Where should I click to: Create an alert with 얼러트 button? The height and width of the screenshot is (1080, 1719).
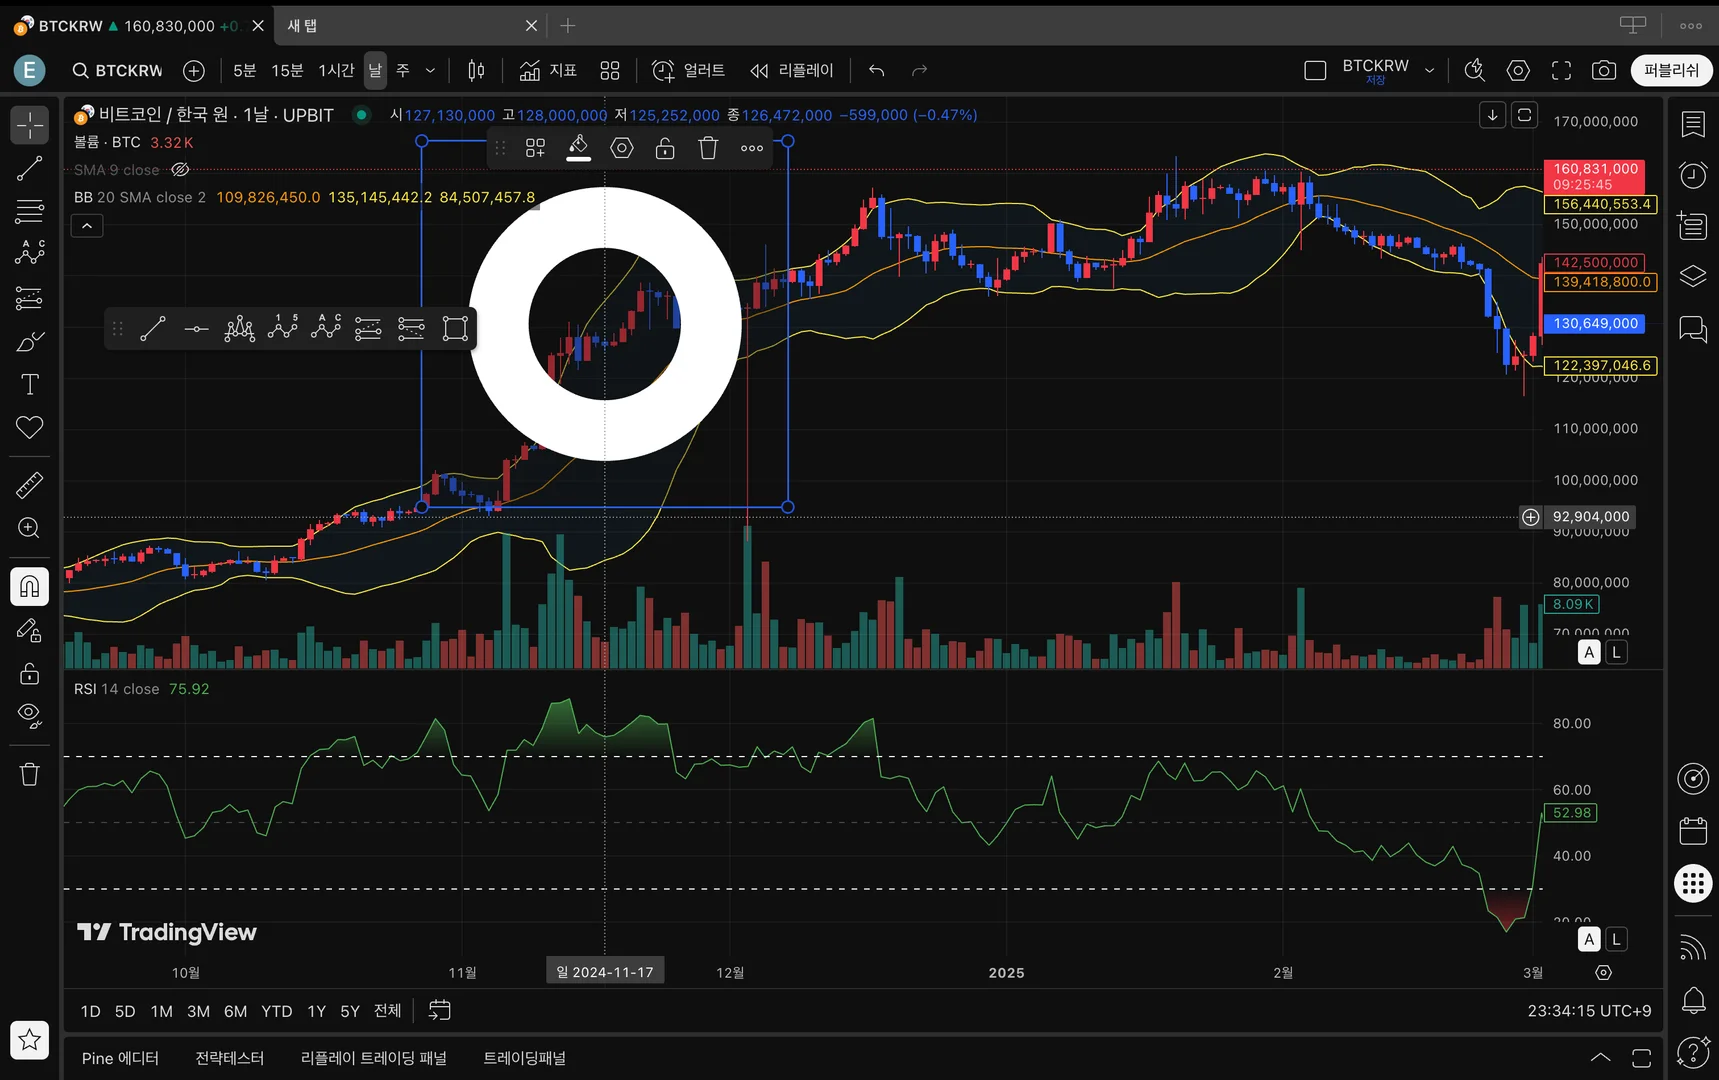coord(688,70)
